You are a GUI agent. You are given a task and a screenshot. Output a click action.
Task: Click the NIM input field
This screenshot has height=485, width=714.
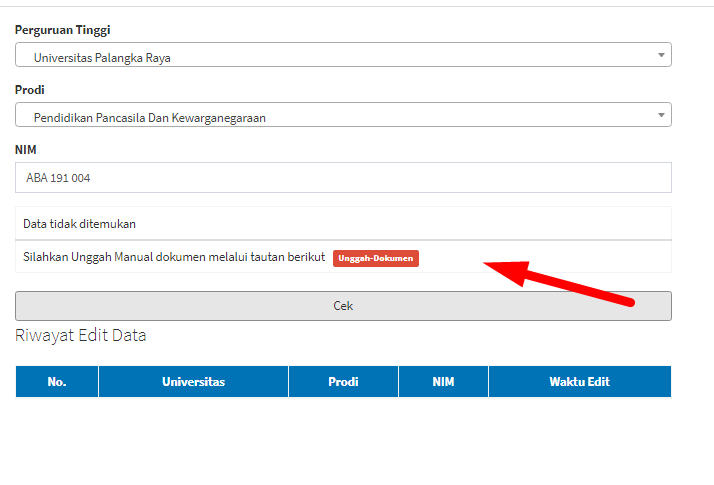click(343, 178)
